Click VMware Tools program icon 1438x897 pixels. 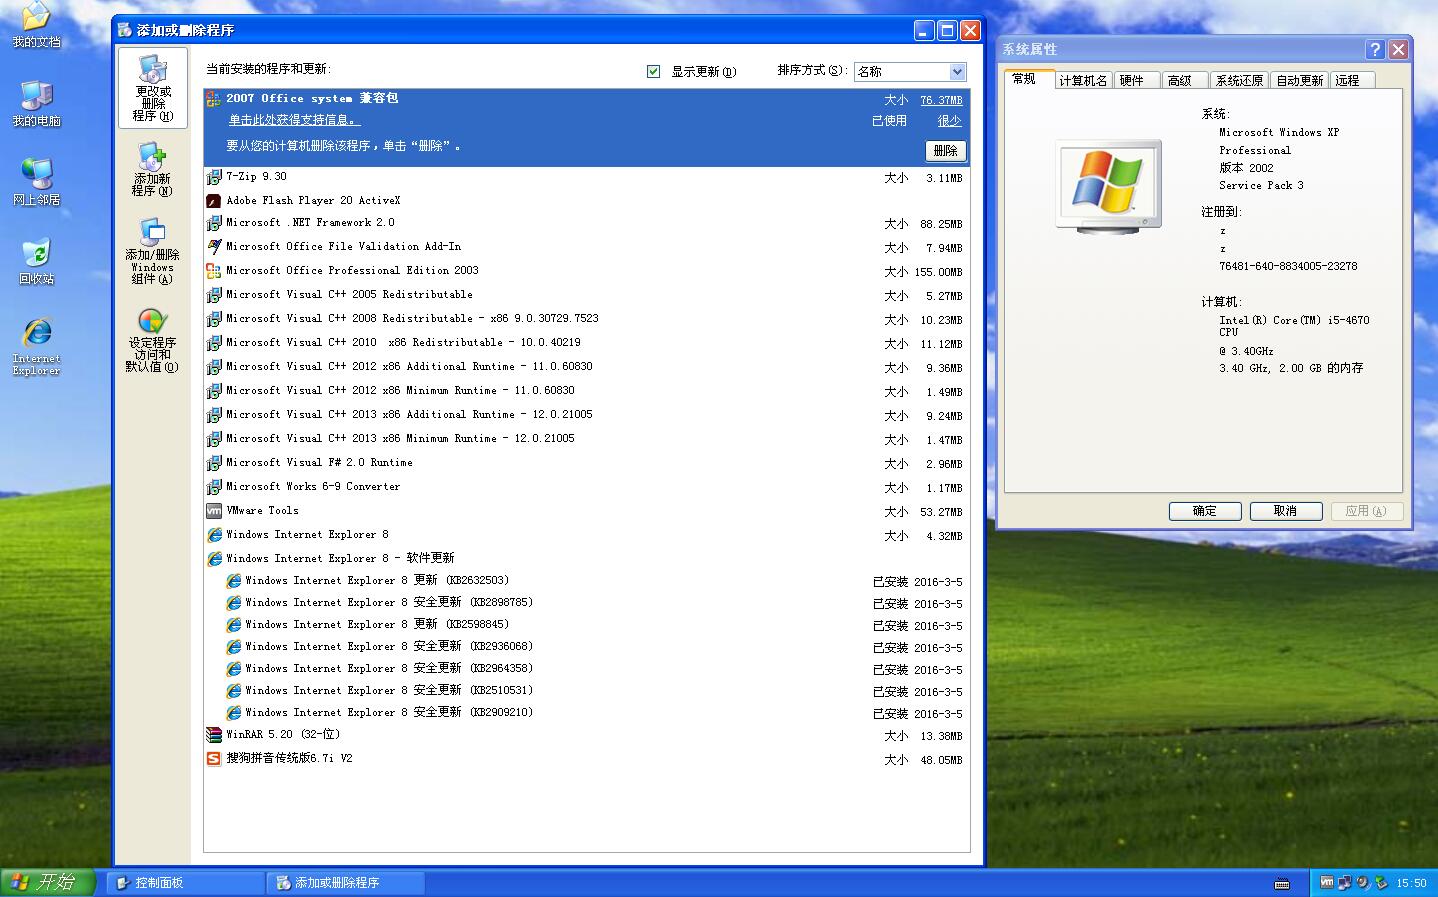tap(214, 511)
